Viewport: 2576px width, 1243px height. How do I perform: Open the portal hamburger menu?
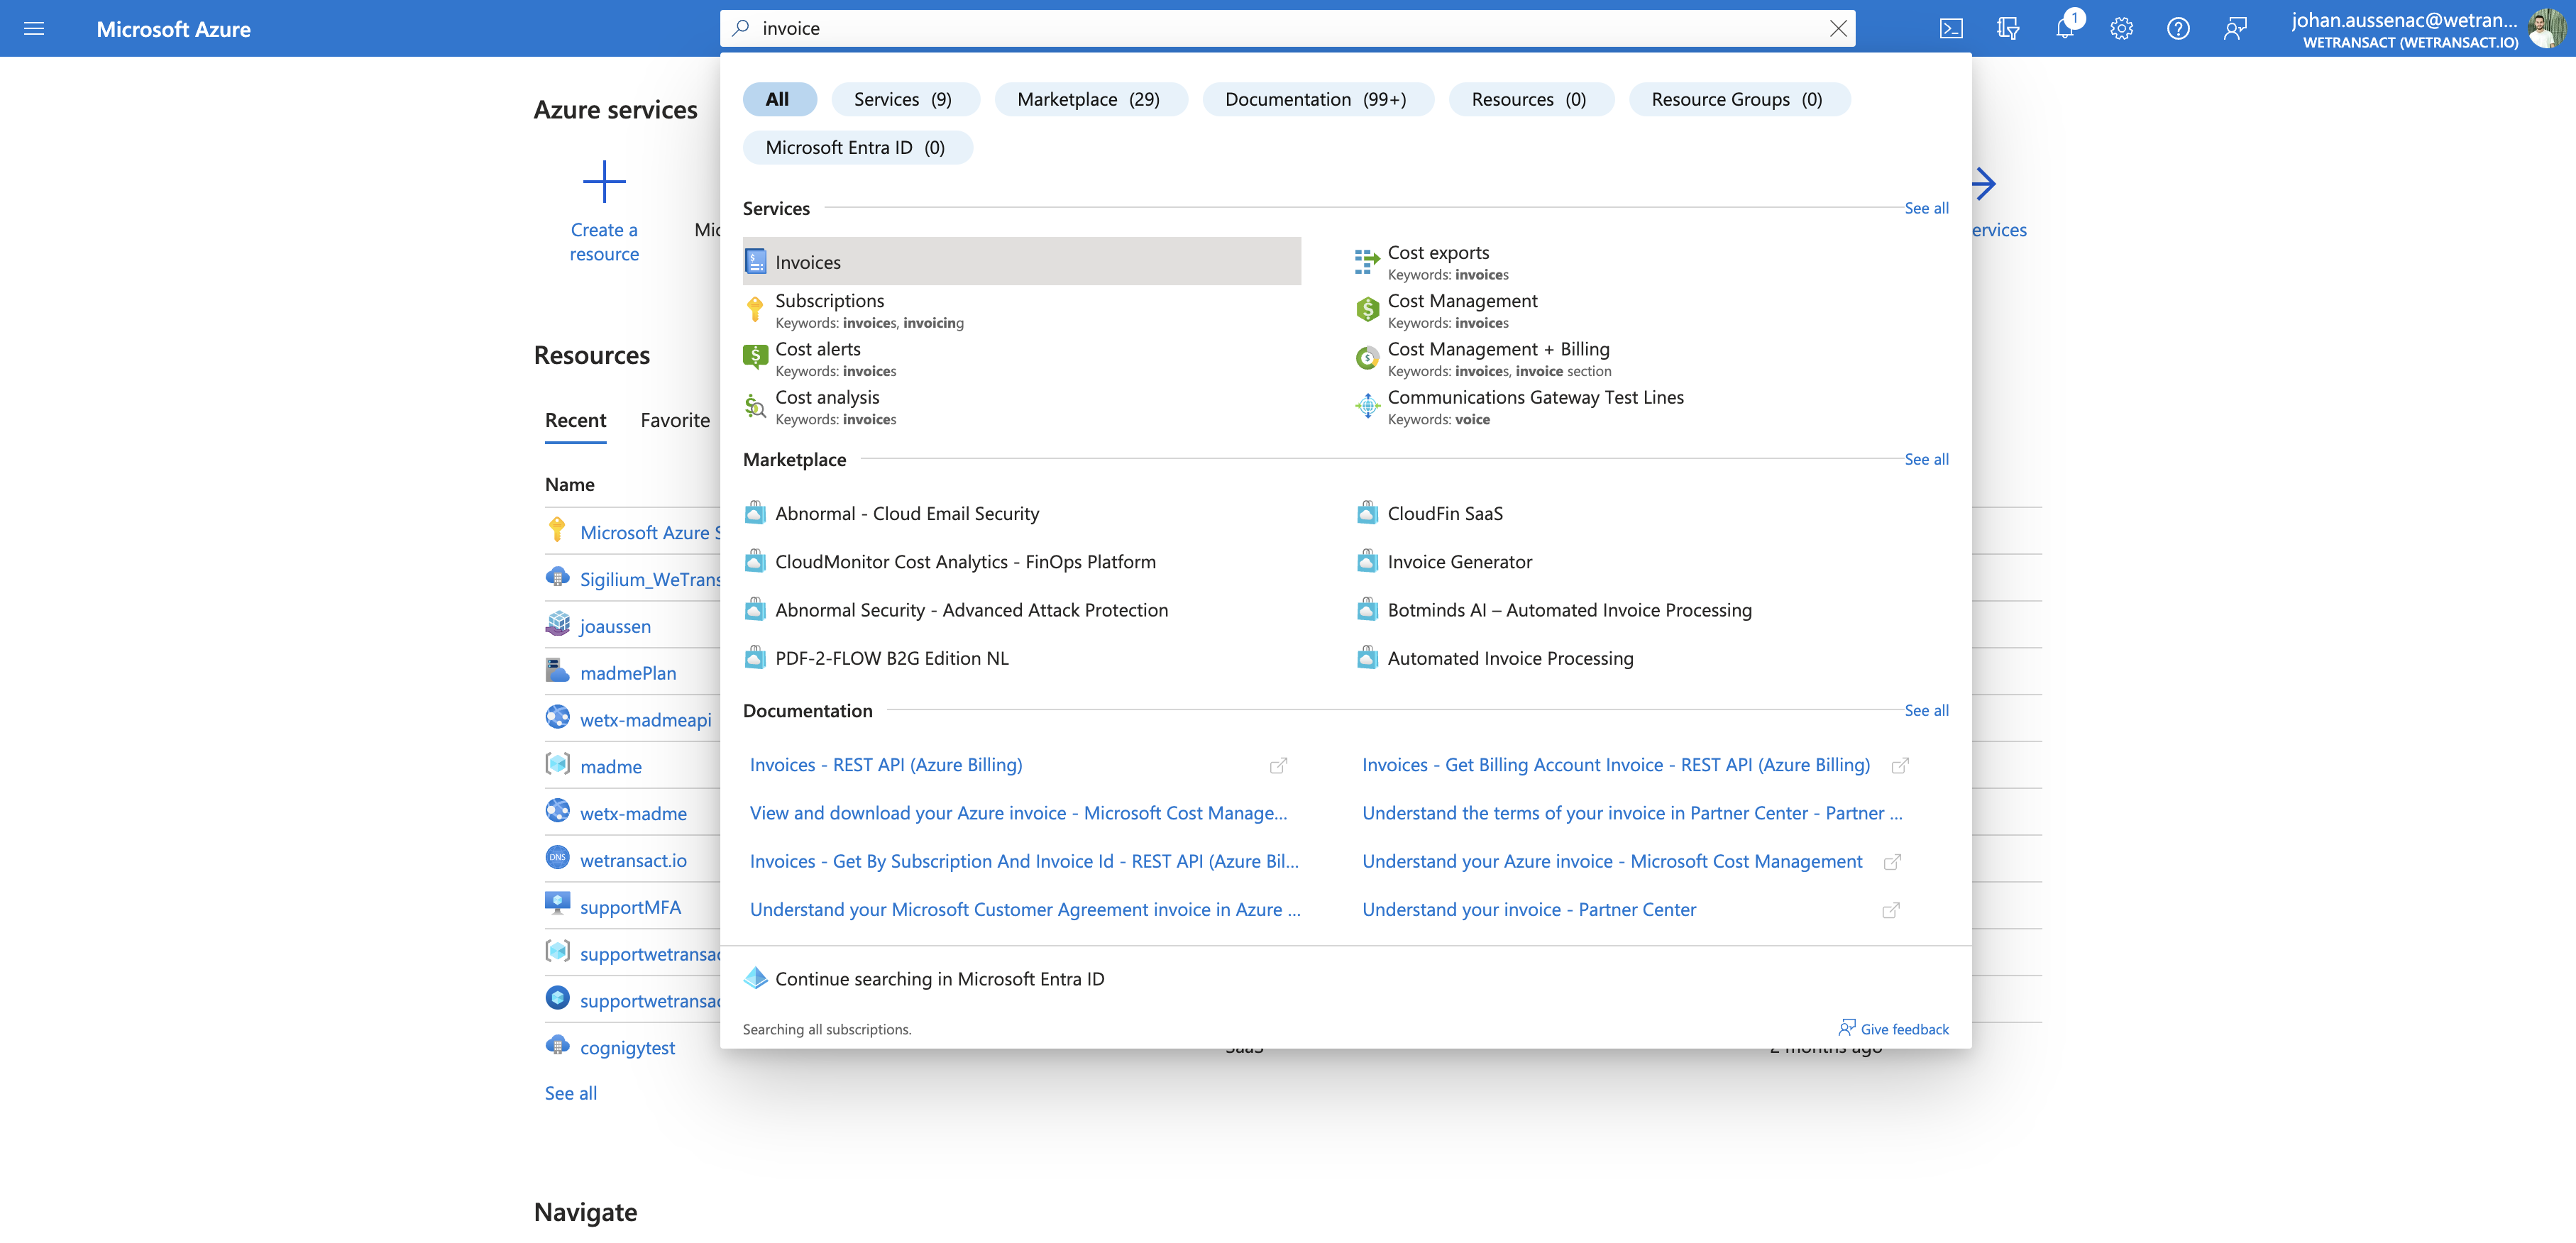tap(34, 28)
